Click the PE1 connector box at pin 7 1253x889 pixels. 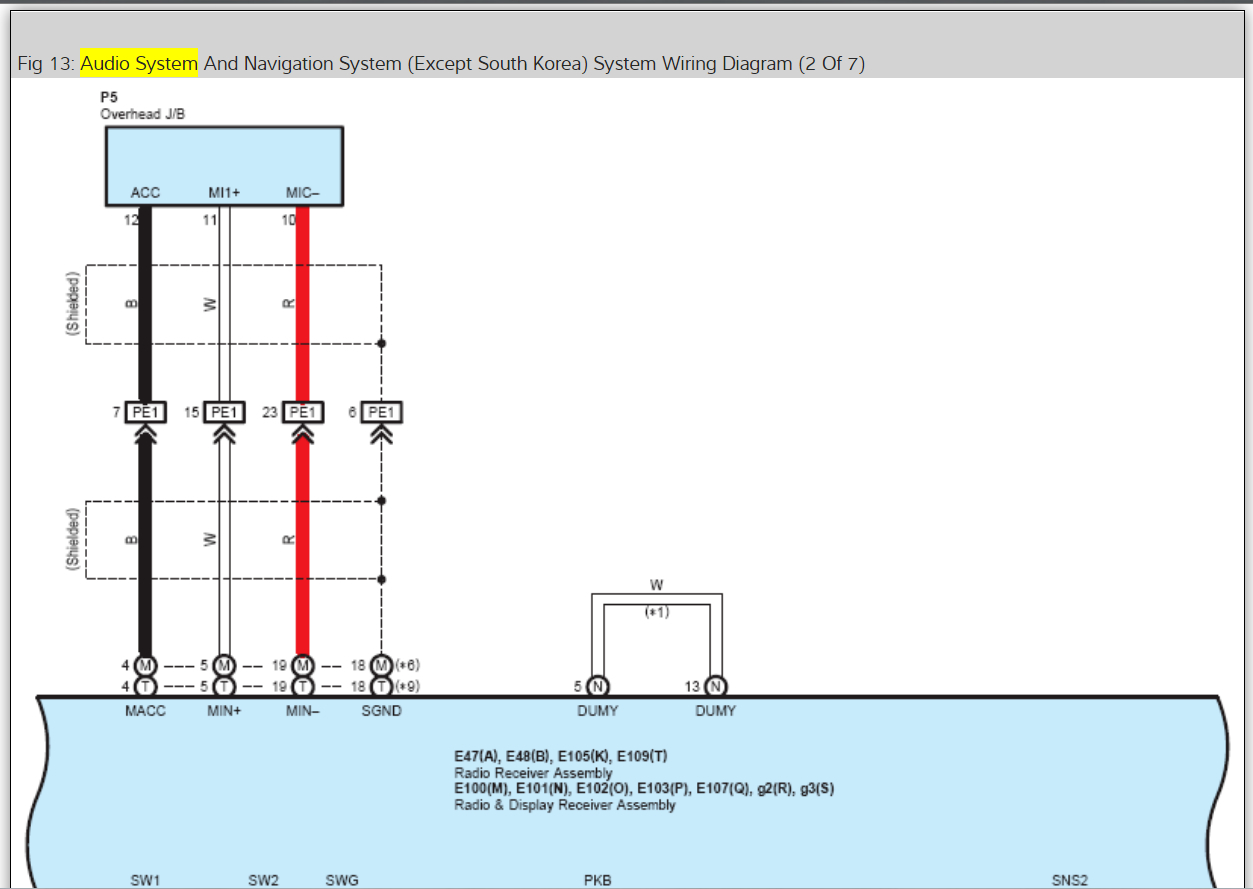click(x=145, y=412)
